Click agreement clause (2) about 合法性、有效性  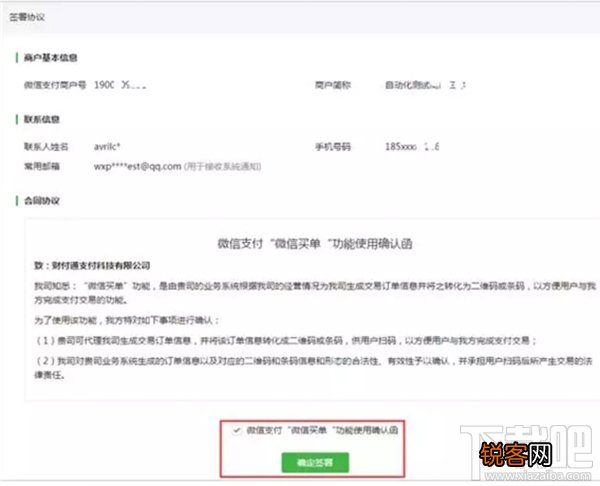[314, 368]
